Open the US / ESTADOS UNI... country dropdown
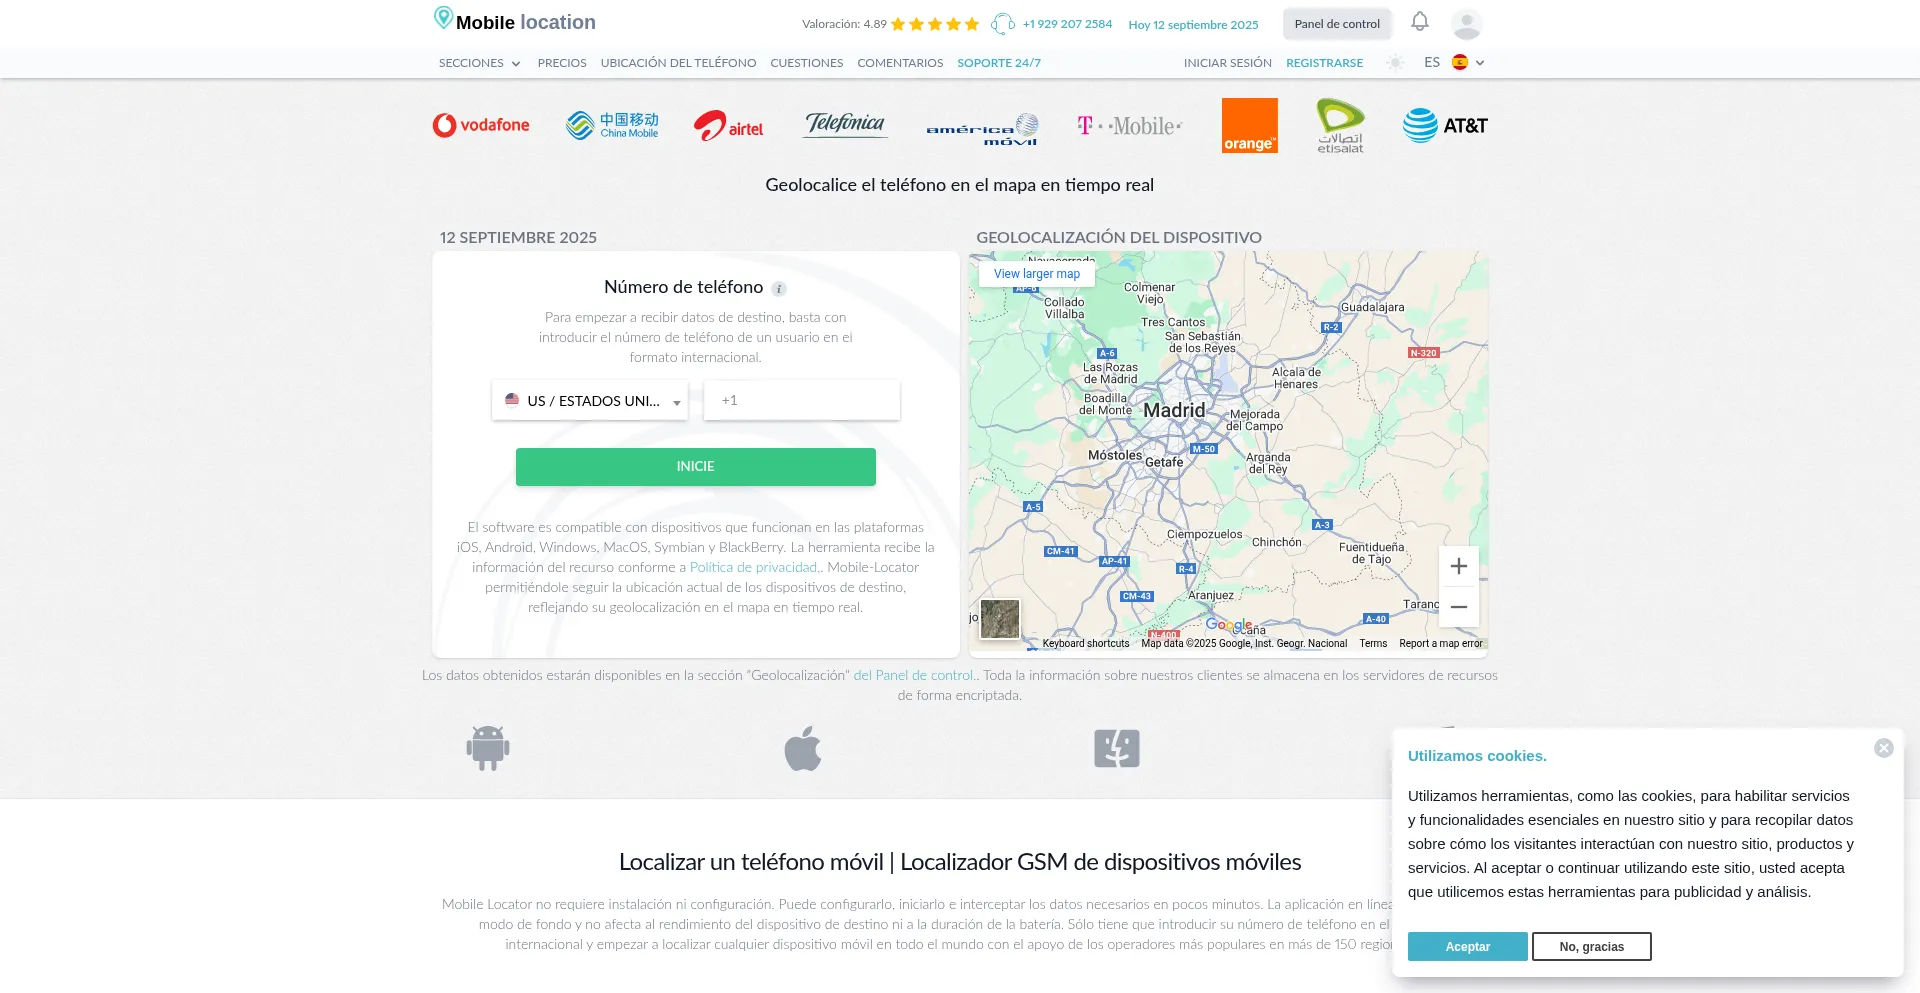Screen dimensions: 1920x993 (590, 400)
